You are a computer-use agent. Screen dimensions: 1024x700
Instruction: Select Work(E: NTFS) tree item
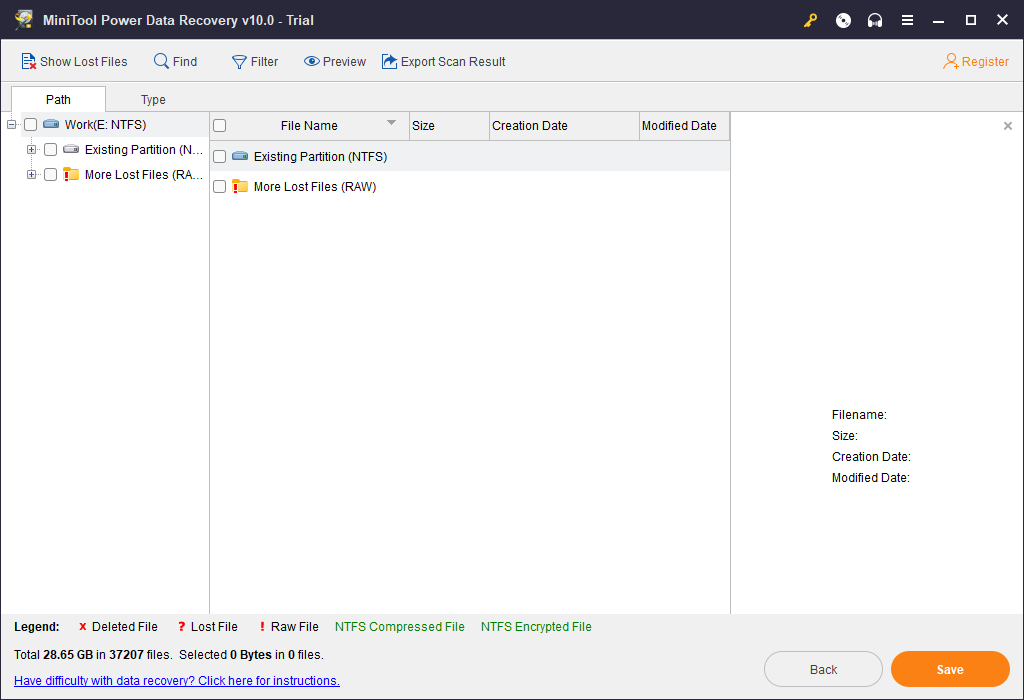[x=105, y=124]
